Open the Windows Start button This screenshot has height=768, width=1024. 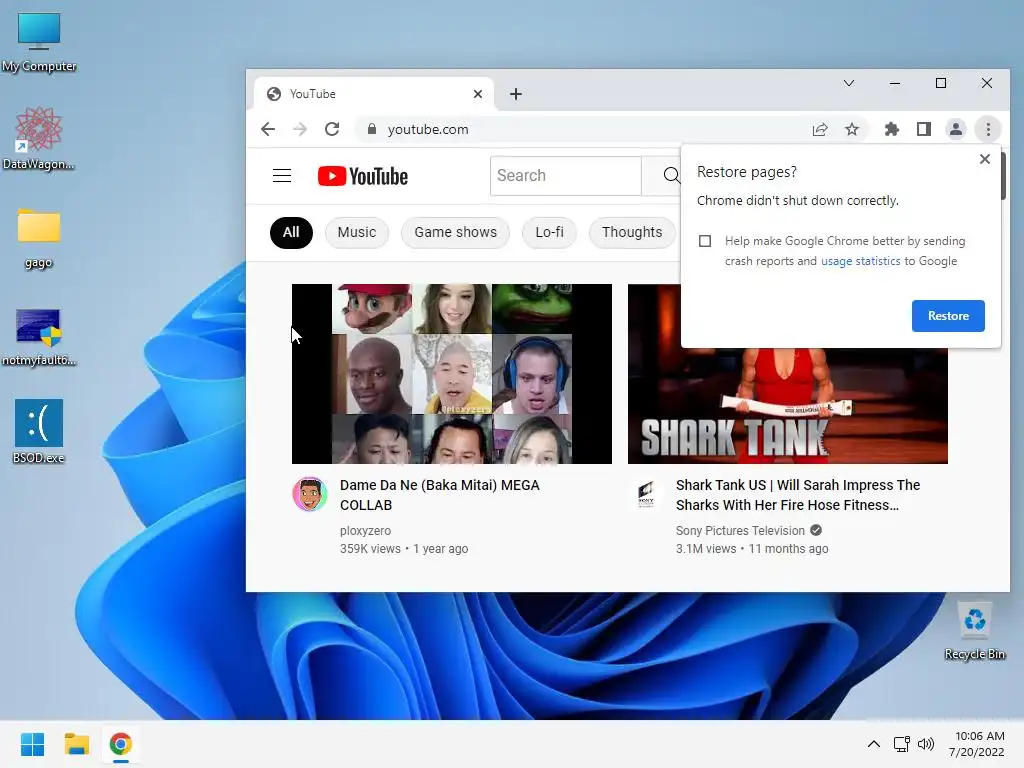[32, 744]
